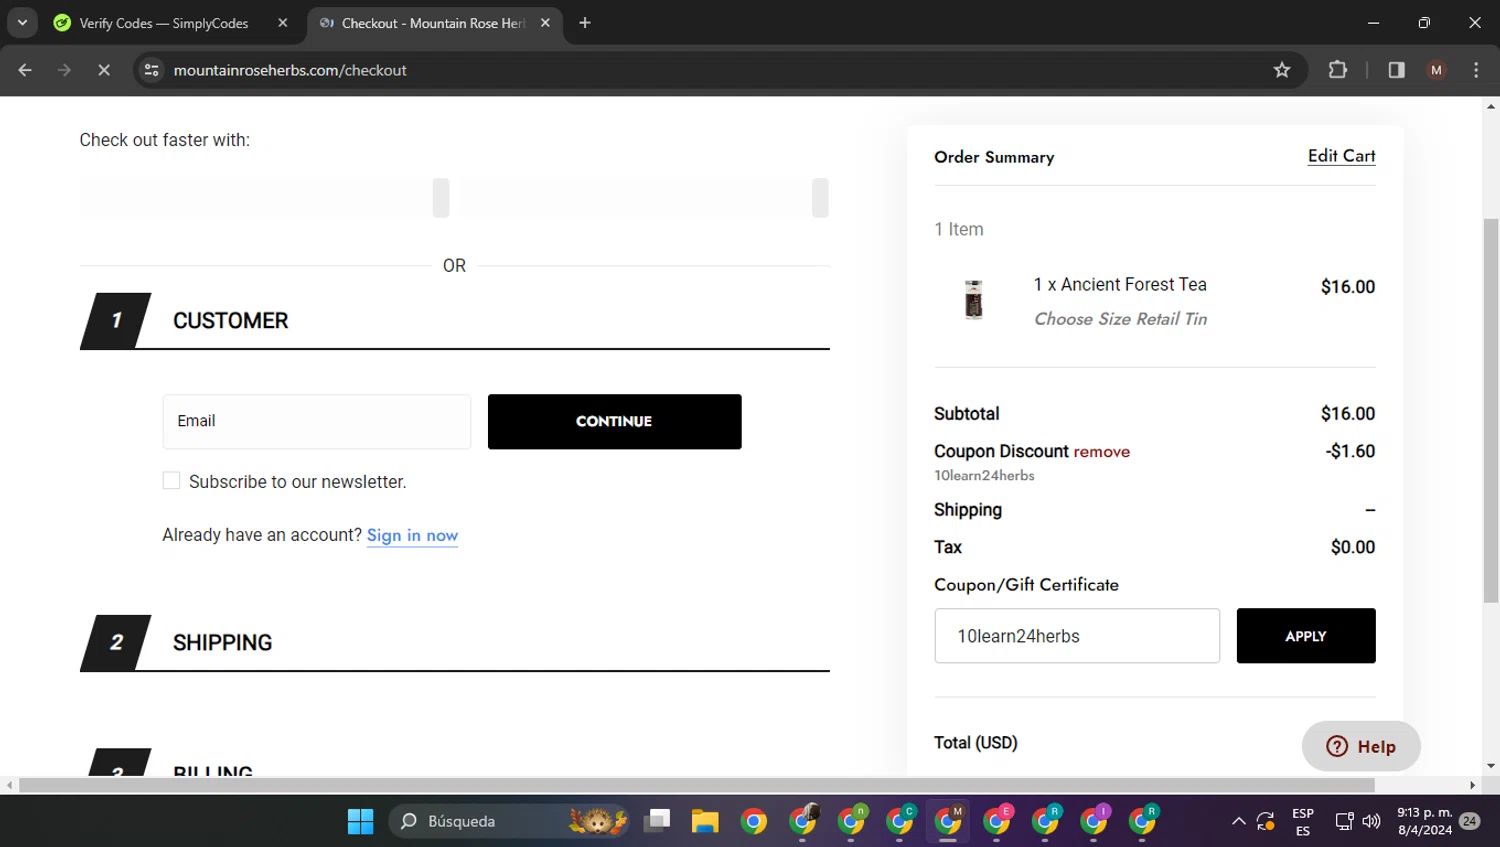This screenshot has width=1500, height=847.
Task: Select the Checkout - Mountain Rose Herbs tab
Action: click(x=434, y=23)
